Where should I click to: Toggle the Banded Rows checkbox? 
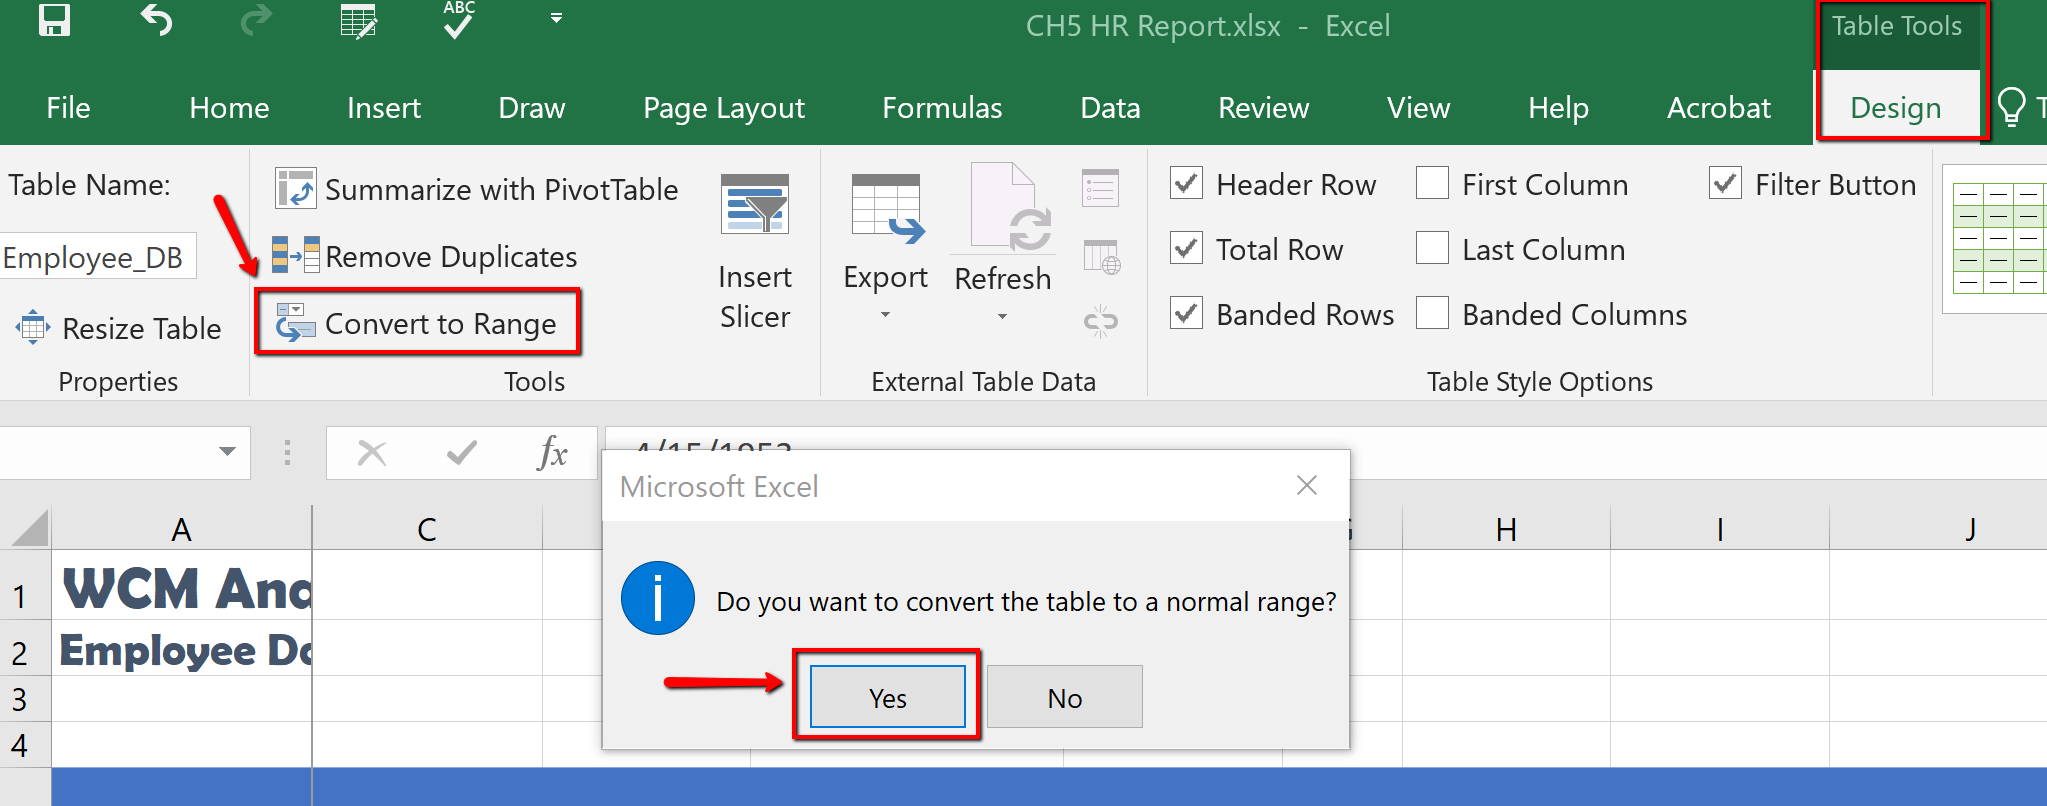1186,313
